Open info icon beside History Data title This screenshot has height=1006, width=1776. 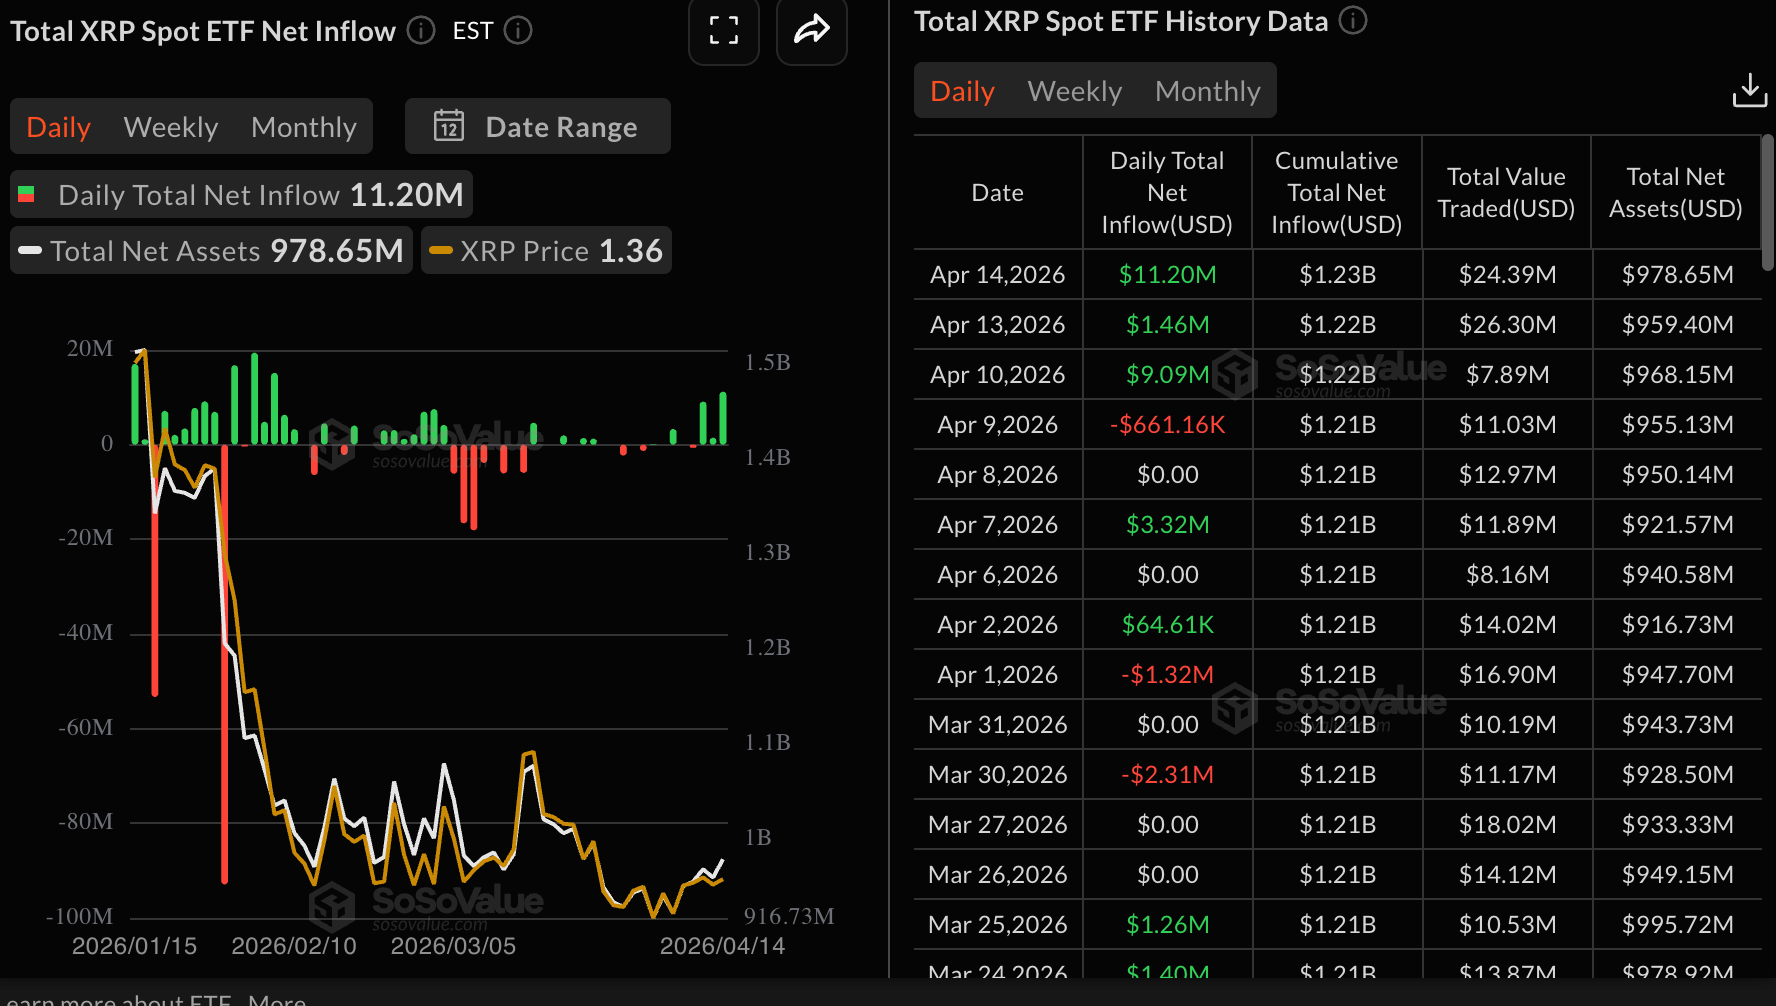coord(1353,21)
